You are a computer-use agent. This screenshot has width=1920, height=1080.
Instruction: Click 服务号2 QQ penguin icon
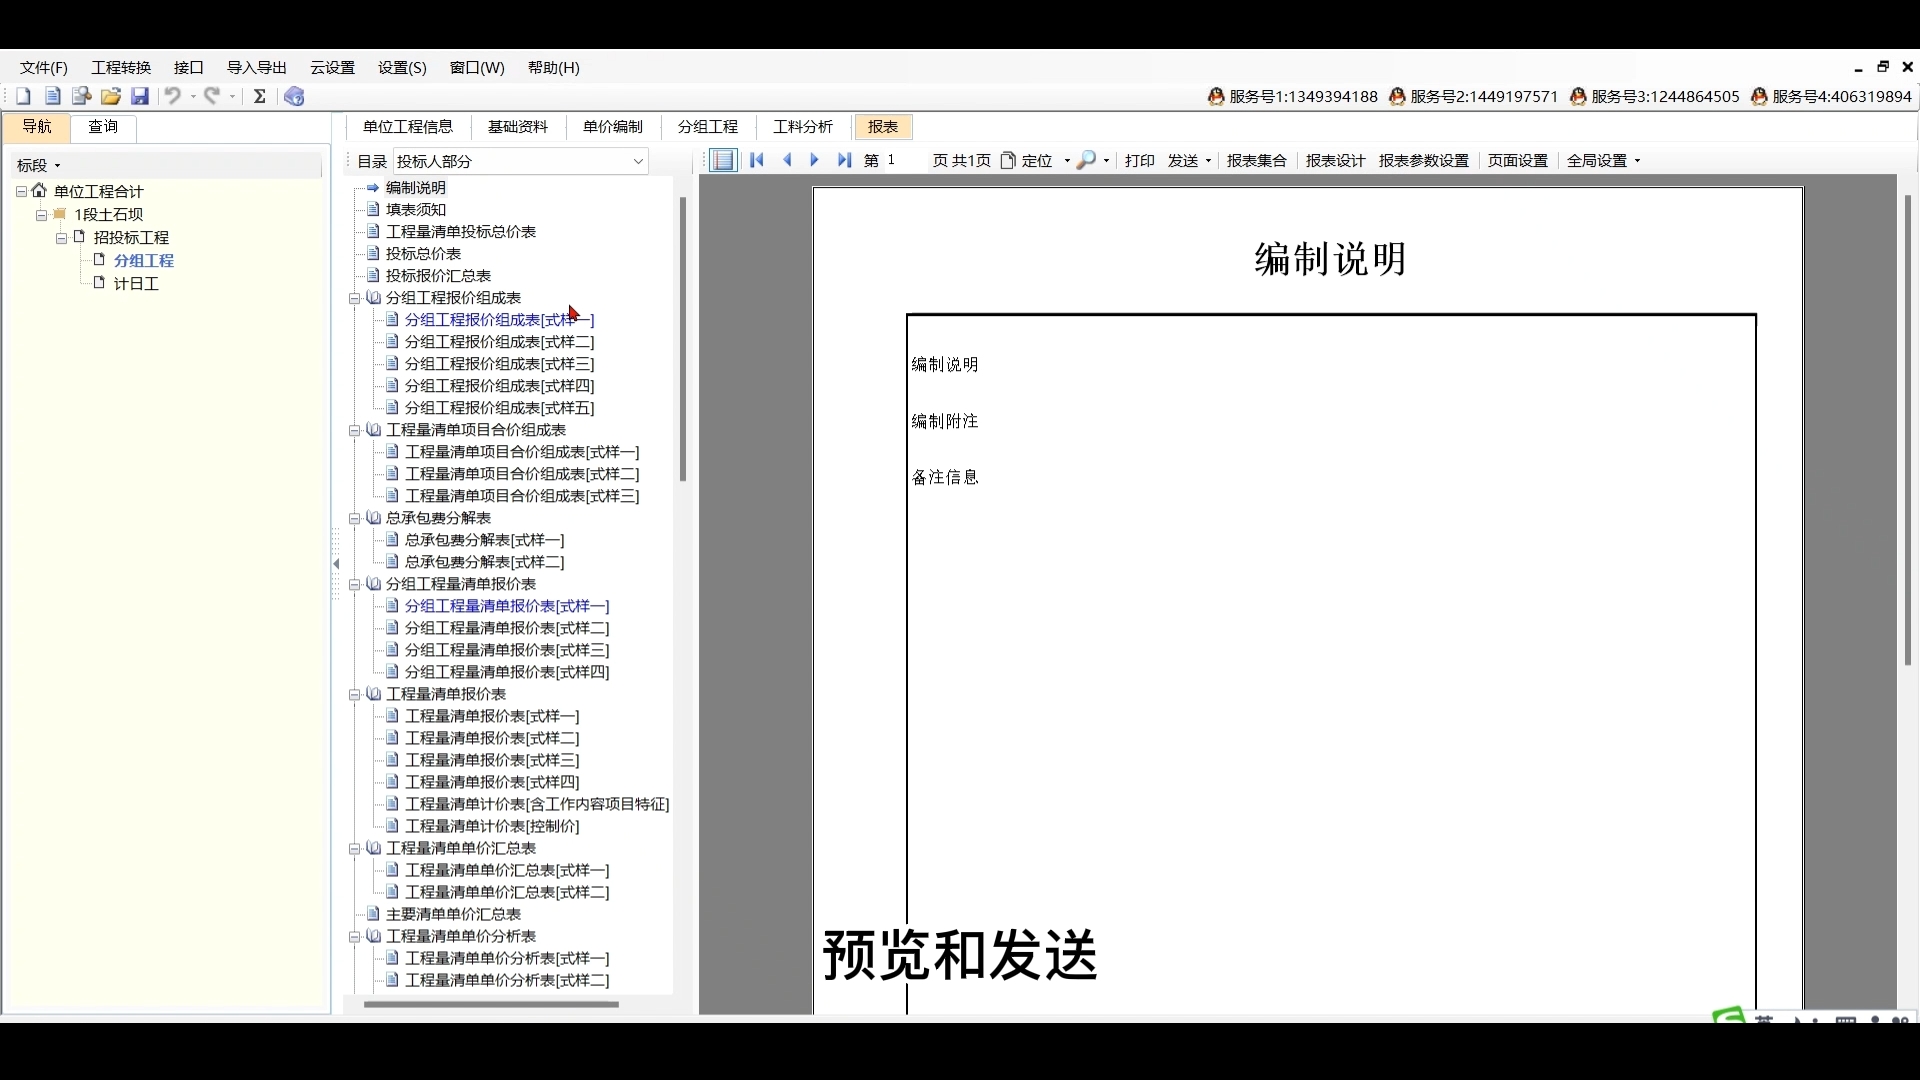tap(1397, 97)
